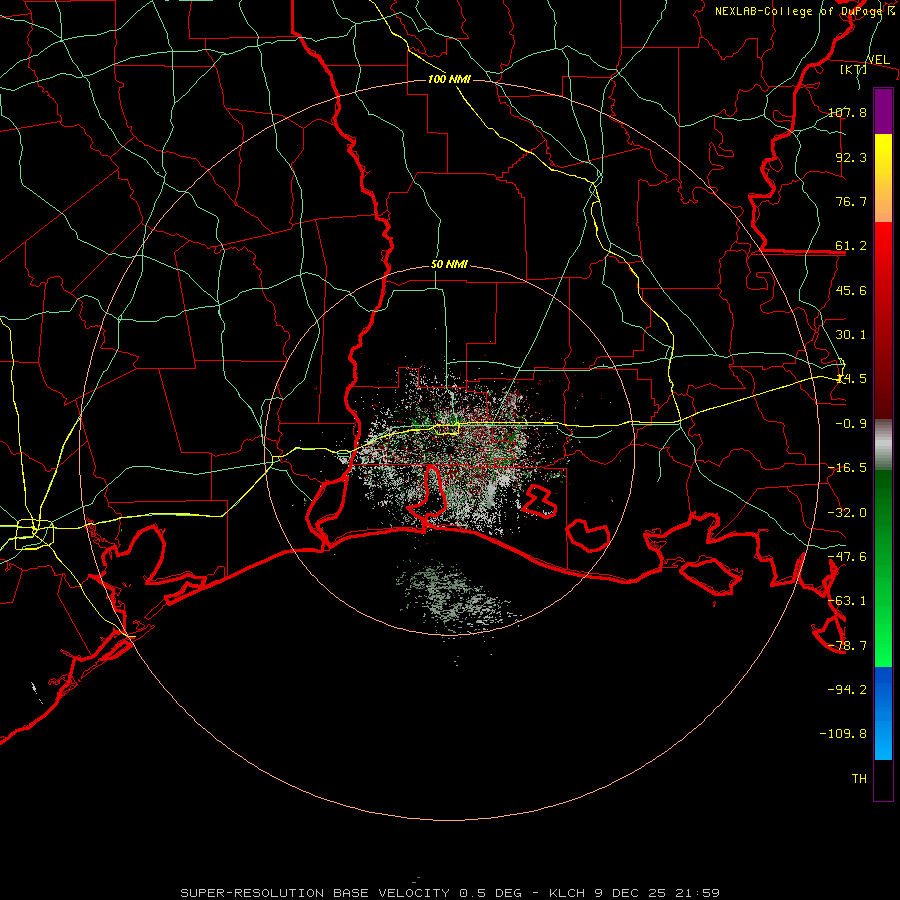Click the -94.2 scale value
900x900 pixels.
click(847, 689)
